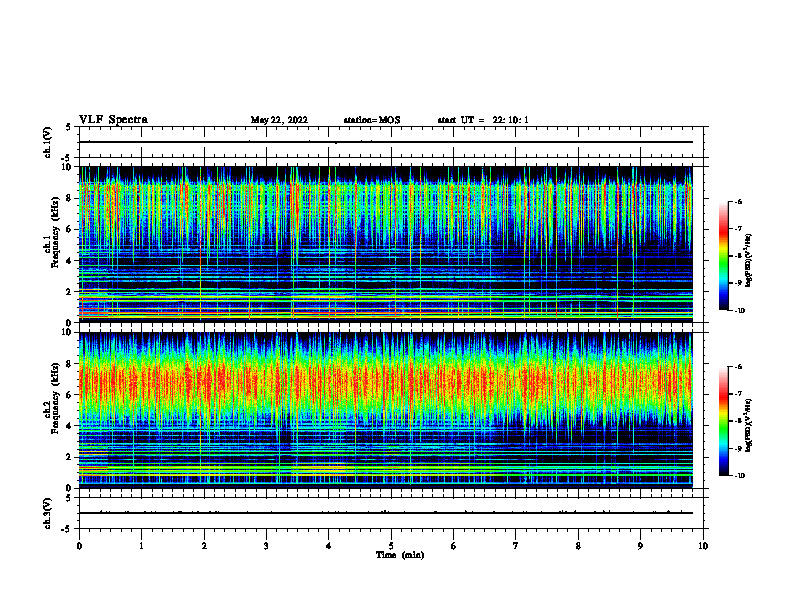
Task: Click the ch.1 Frequency (kHz) axis label
Action: coord(51,230)
